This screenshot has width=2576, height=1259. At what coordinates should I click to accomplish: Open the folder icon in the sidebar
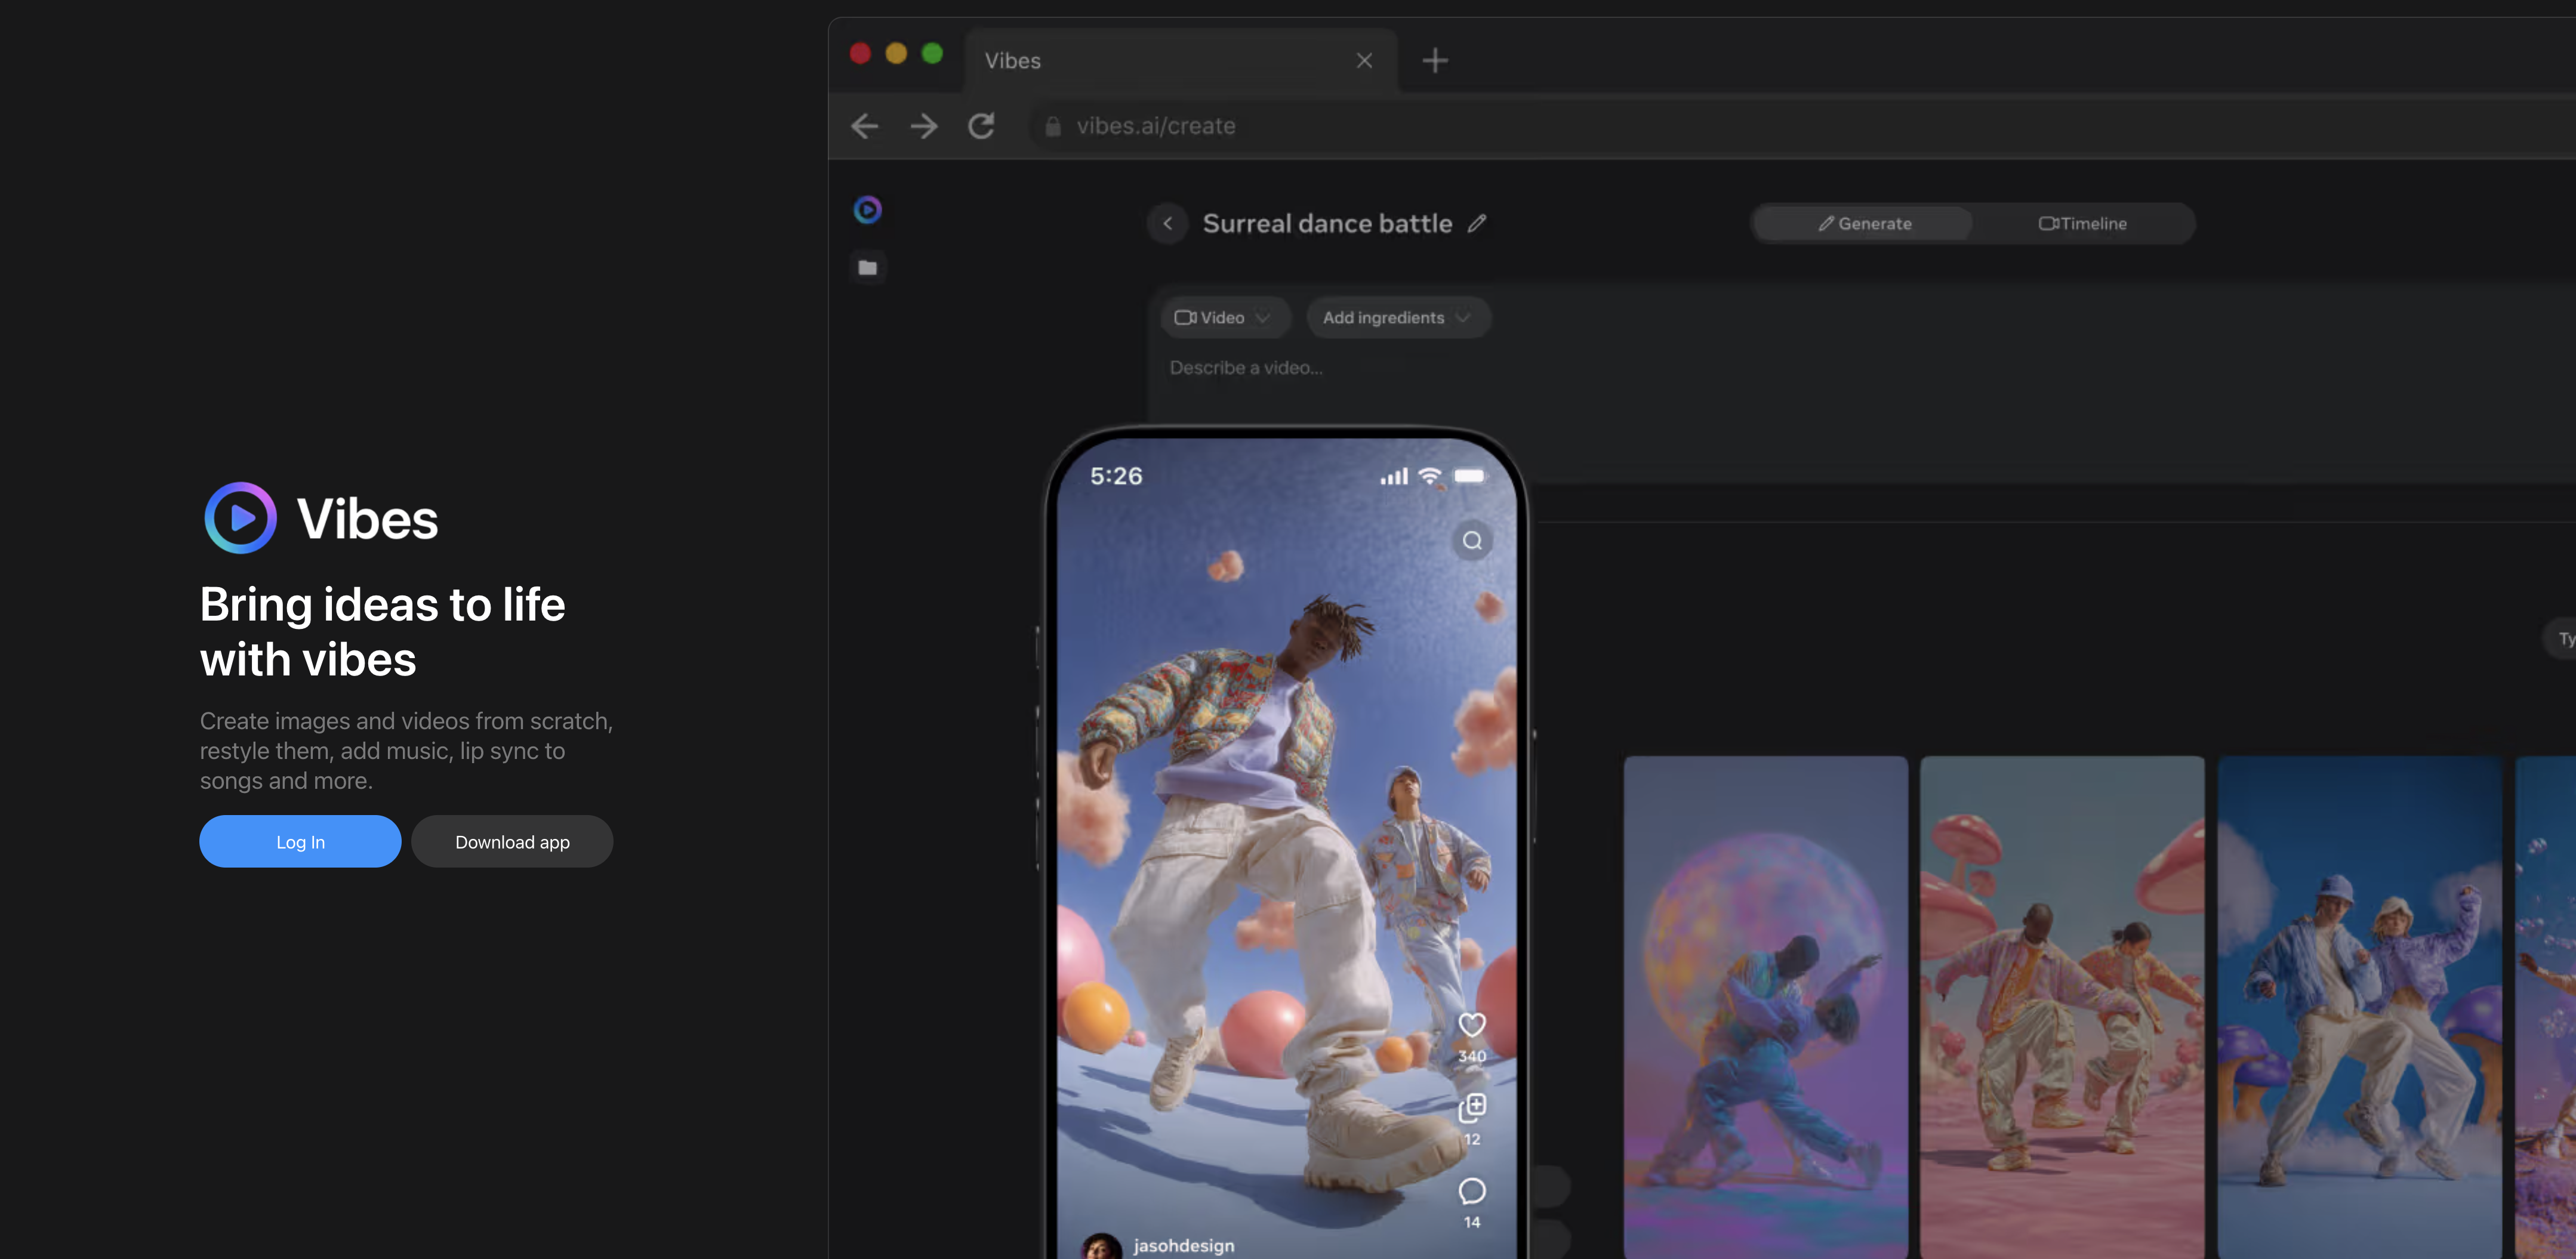click(x=867, y=268)
